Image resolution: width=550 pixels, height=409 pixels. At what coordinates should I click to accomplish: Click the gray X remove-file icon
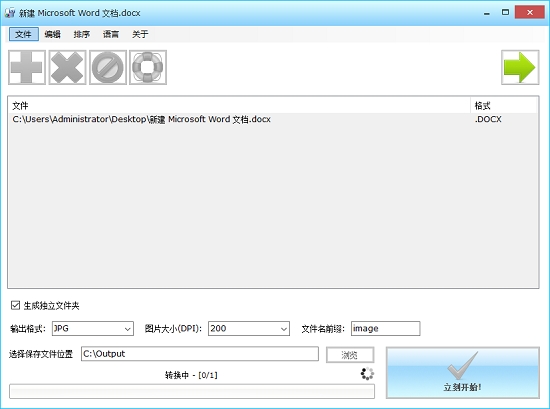[67, 67]
